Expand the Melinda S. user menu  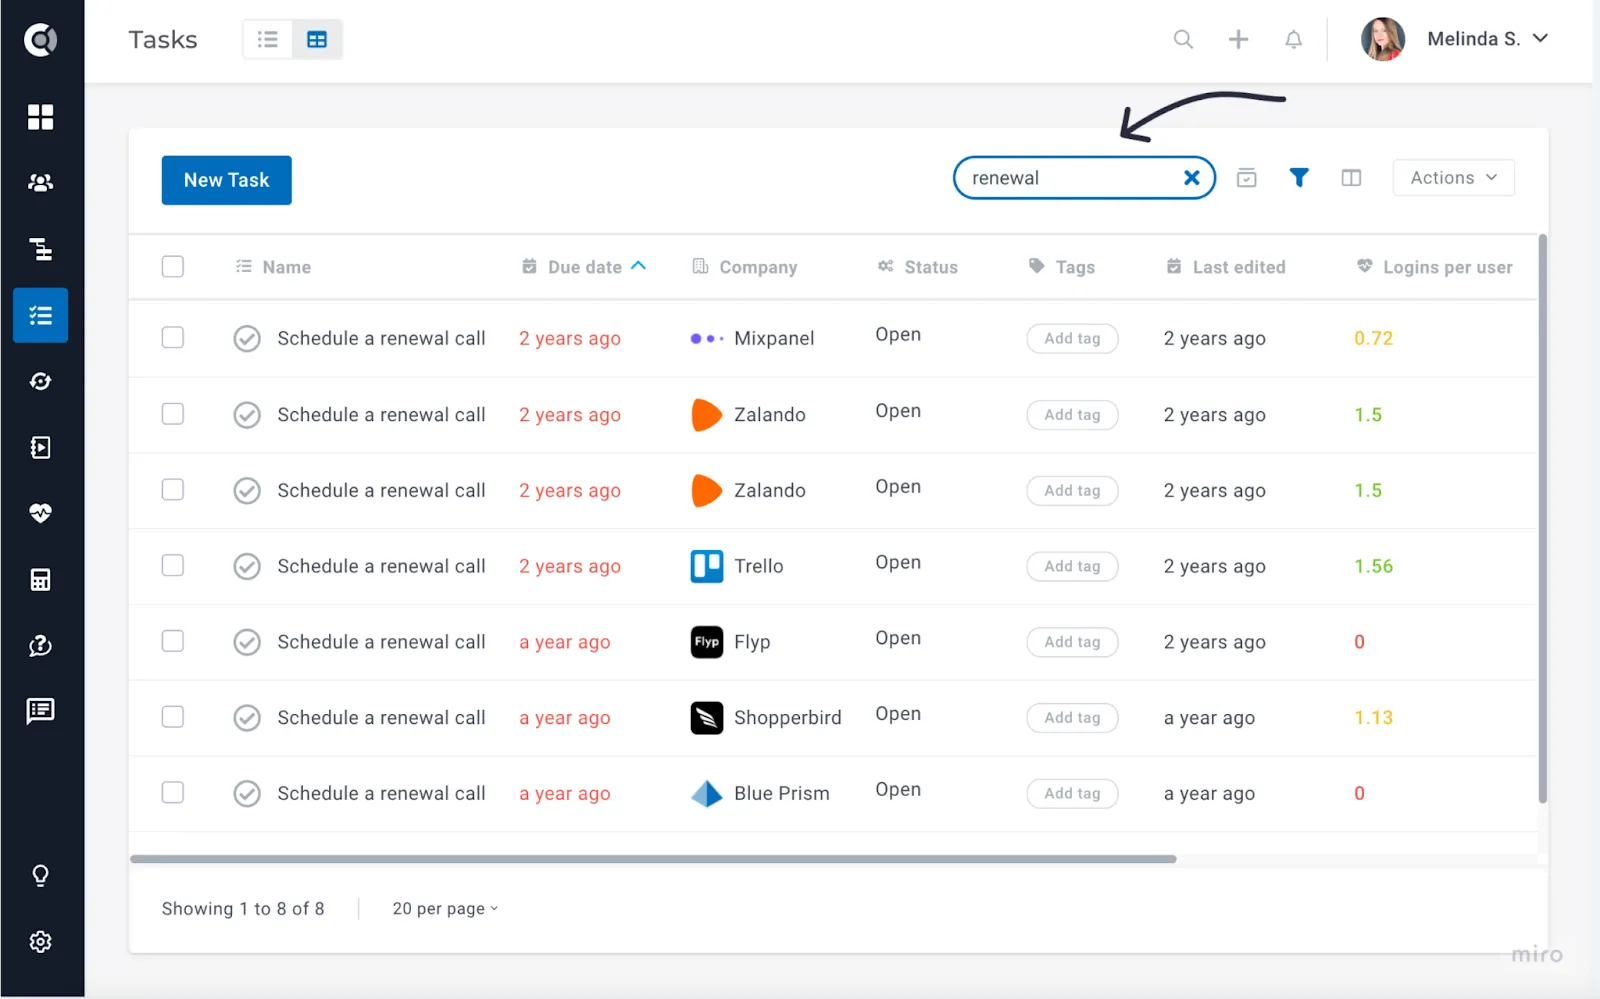[x=1487, y=39]
